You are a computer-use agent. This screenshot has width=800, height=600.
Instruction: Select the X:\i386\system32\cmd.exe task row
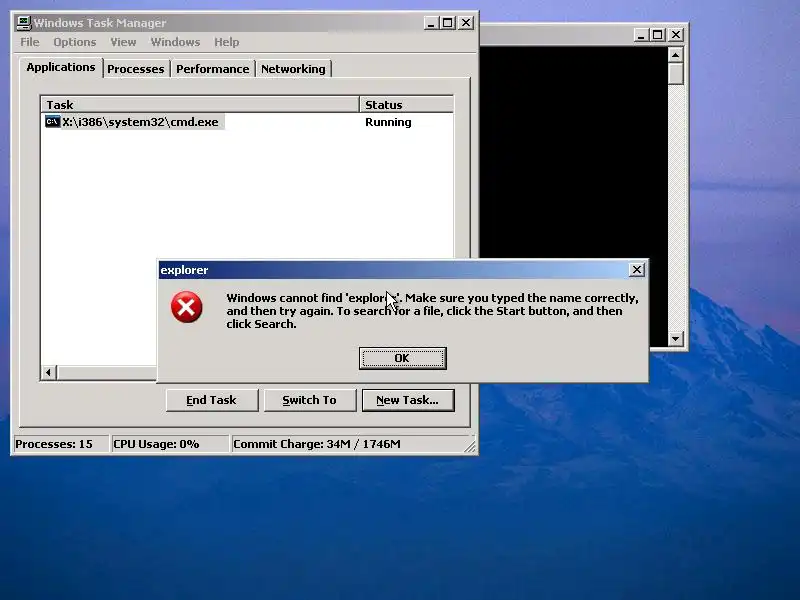tap(247, 122)
